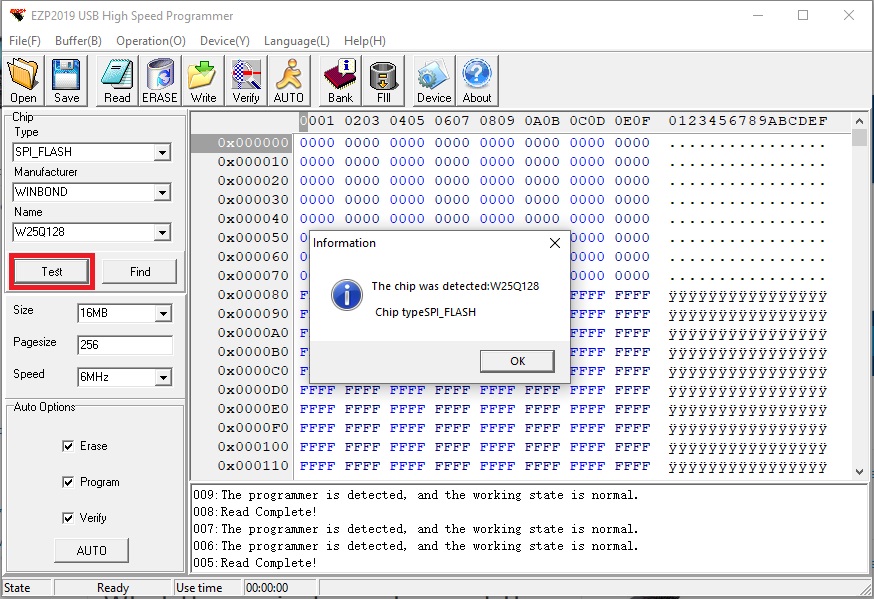Click the Save buffer icon

(64, 80)
